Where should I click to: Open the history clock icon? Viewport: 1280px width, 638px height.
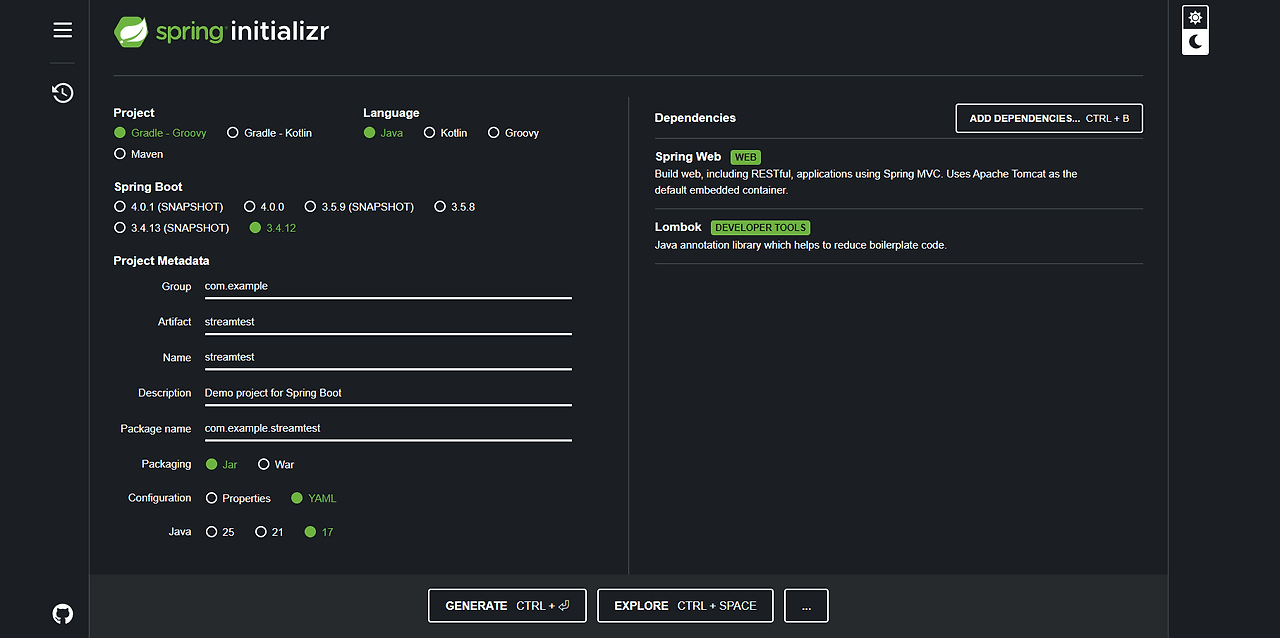(63, 93)
